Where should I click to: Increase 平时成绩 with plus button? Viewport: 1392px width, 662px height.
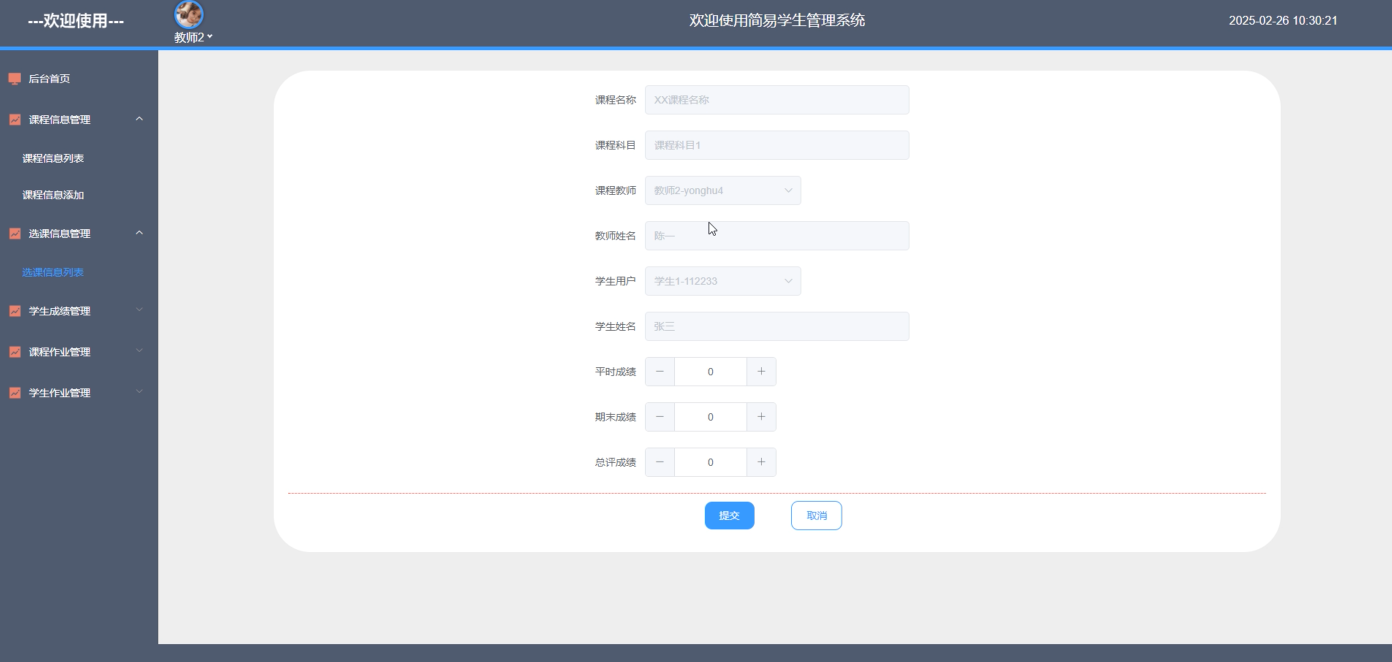[761, 372]
